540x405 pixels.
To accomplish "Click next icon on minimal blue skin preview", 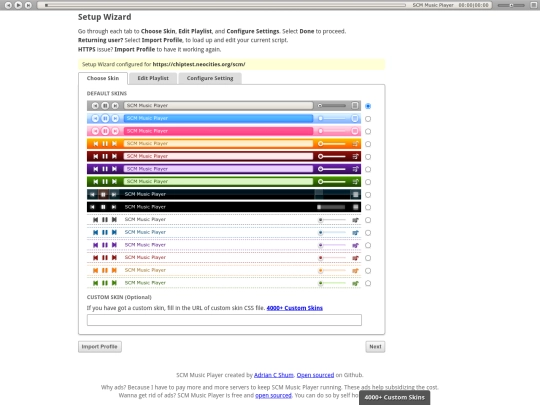I will [114, 232].
